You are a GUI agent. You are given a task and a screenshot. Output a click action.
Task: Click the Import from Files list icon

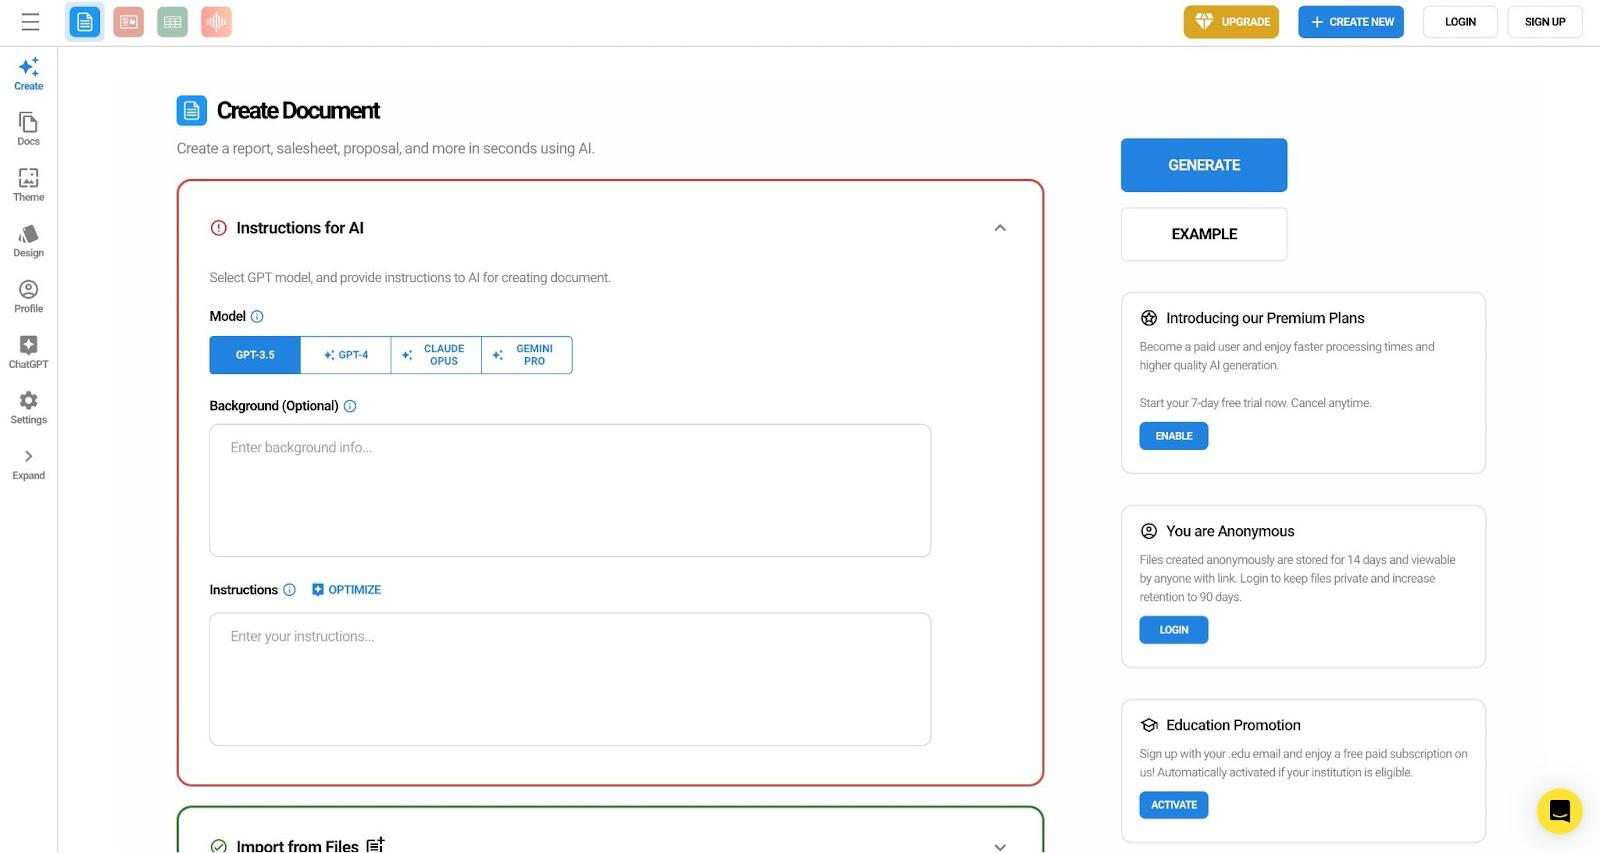point(375,845)
